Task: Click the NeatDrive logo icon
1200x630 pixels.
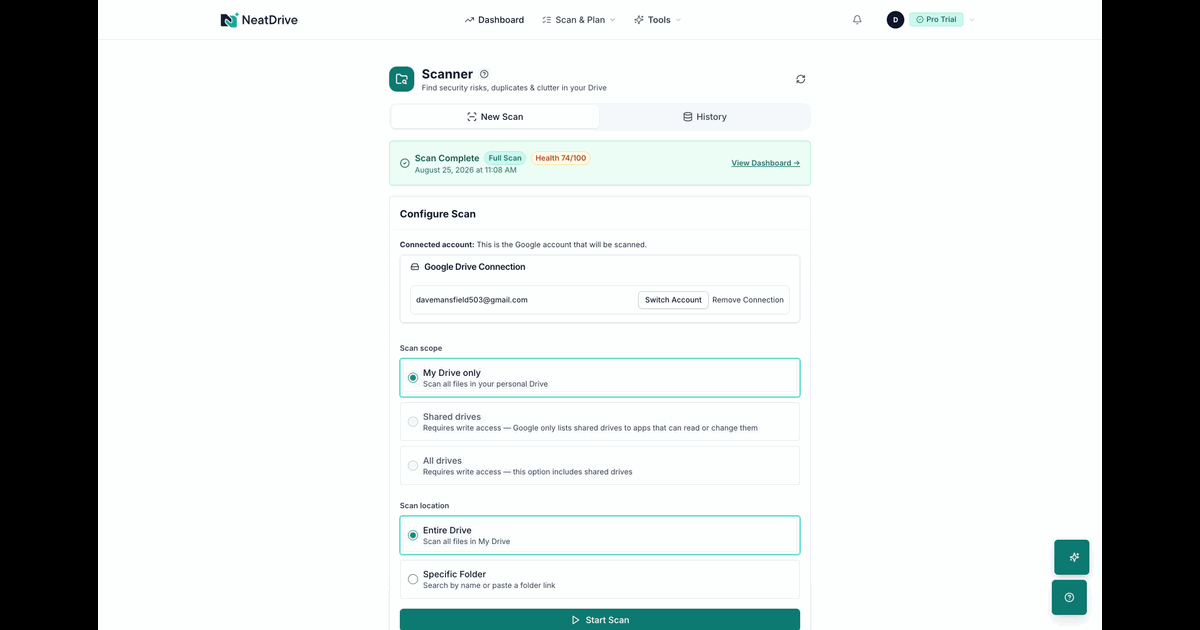Action: point(229,20)
